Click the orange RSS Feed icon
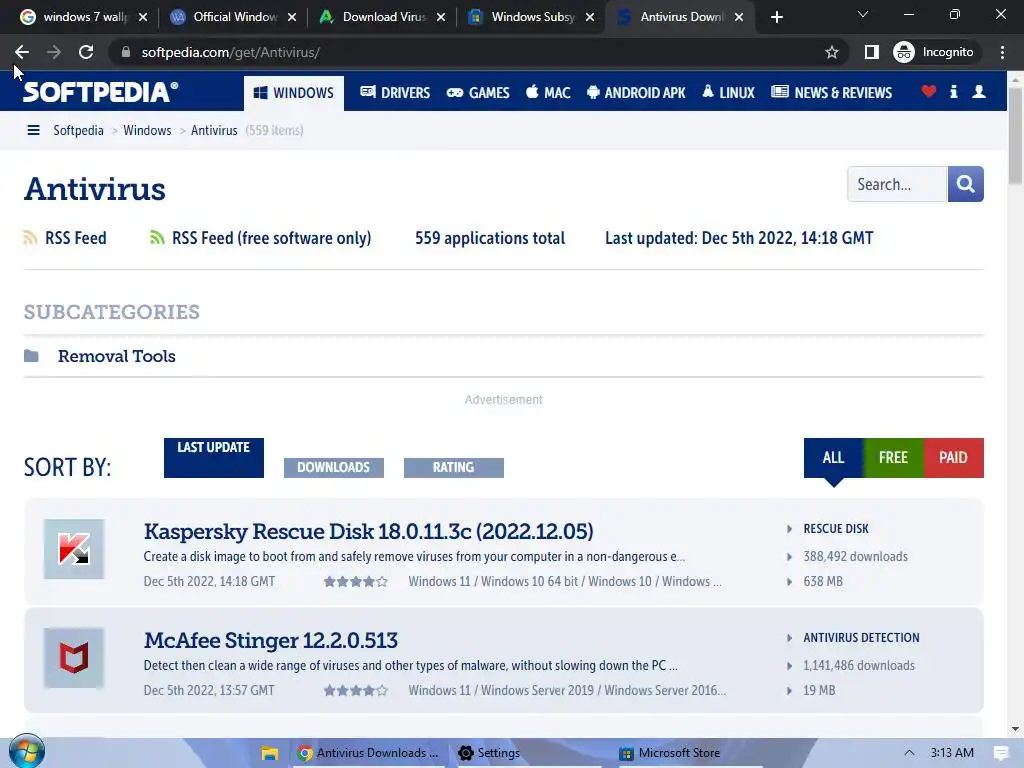This screenshot has width=1024, height=768. [x=30, y=238]
